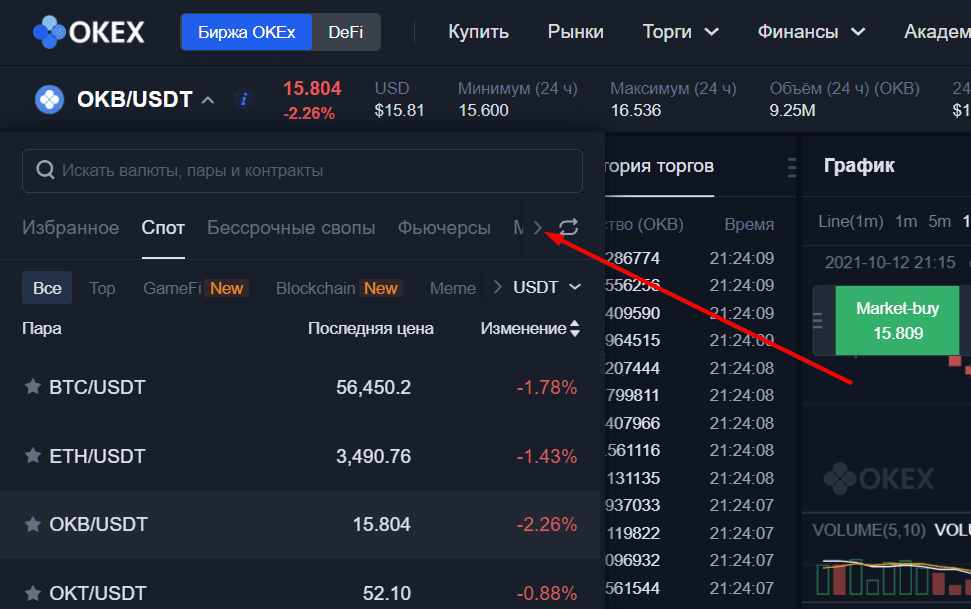
Task: Click the search magnifier icon
Action: (45, 170)
